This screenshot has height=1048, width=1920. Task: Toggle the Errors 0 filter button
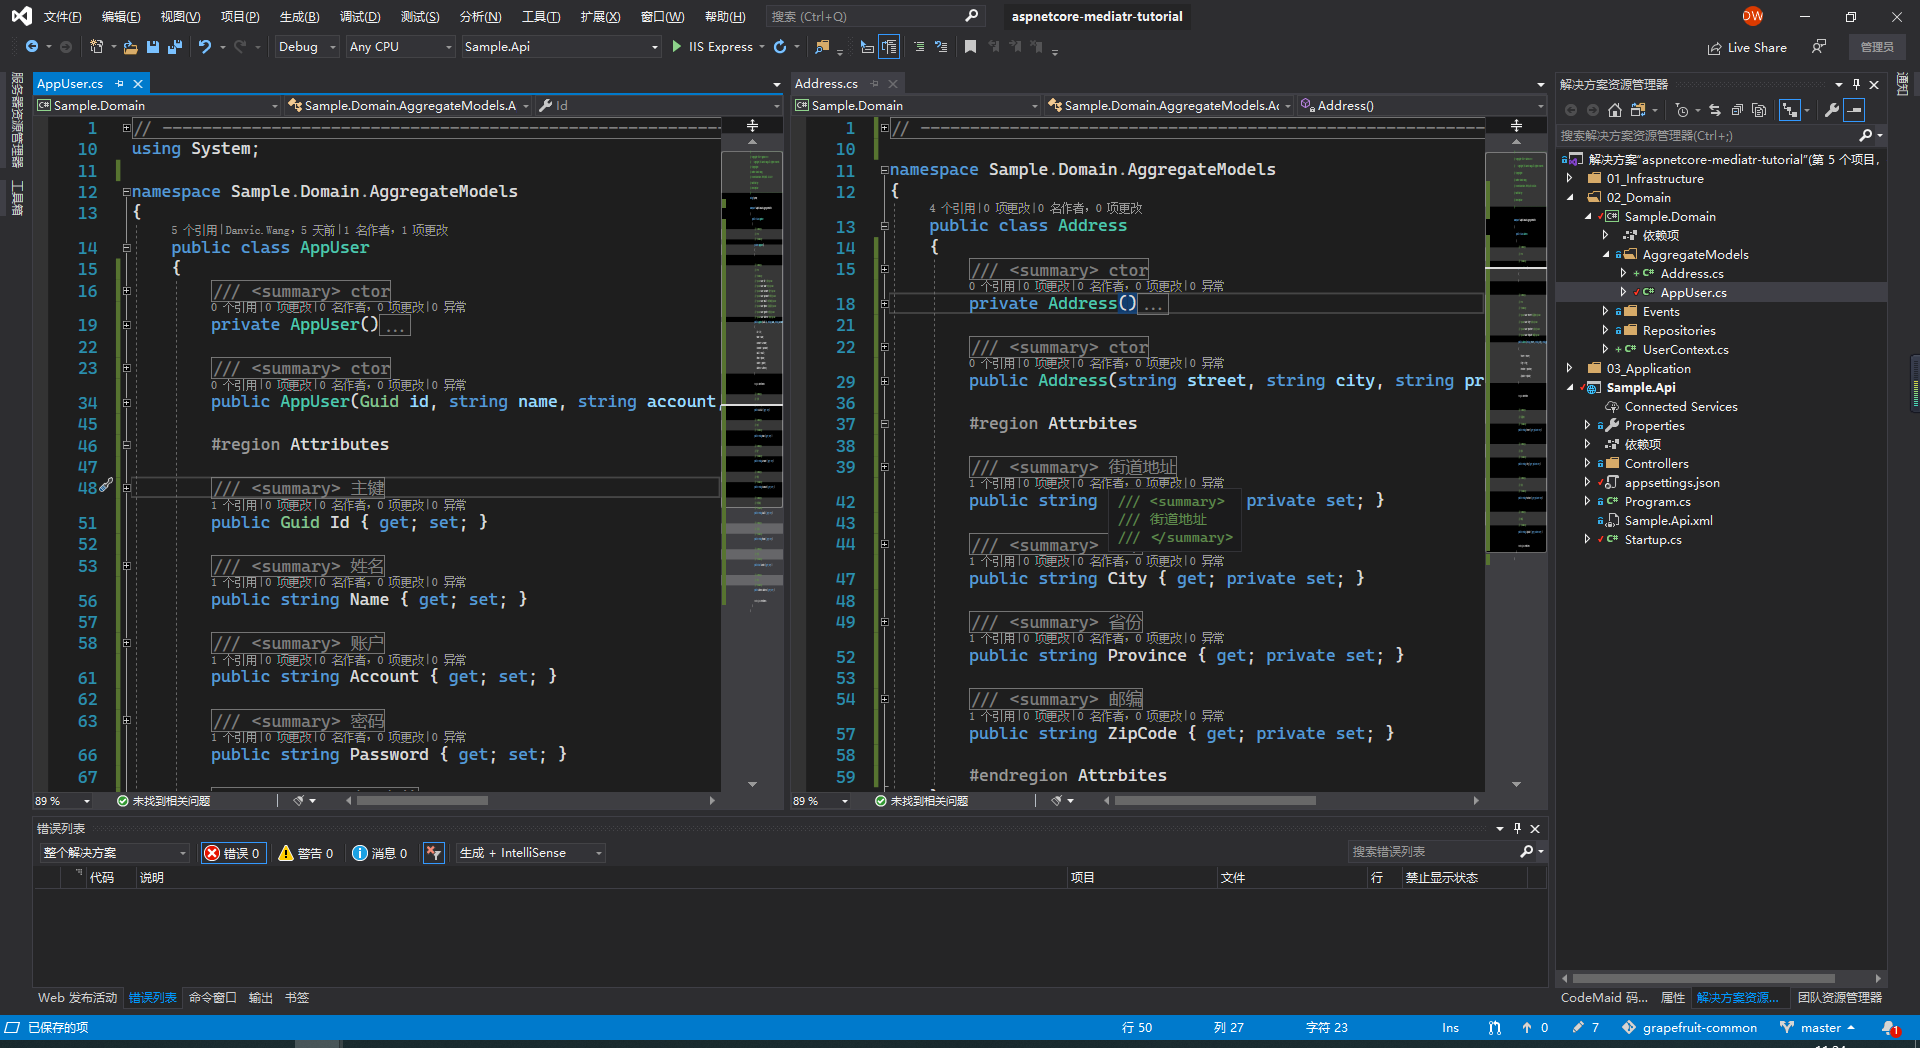(x=233, y=853)
